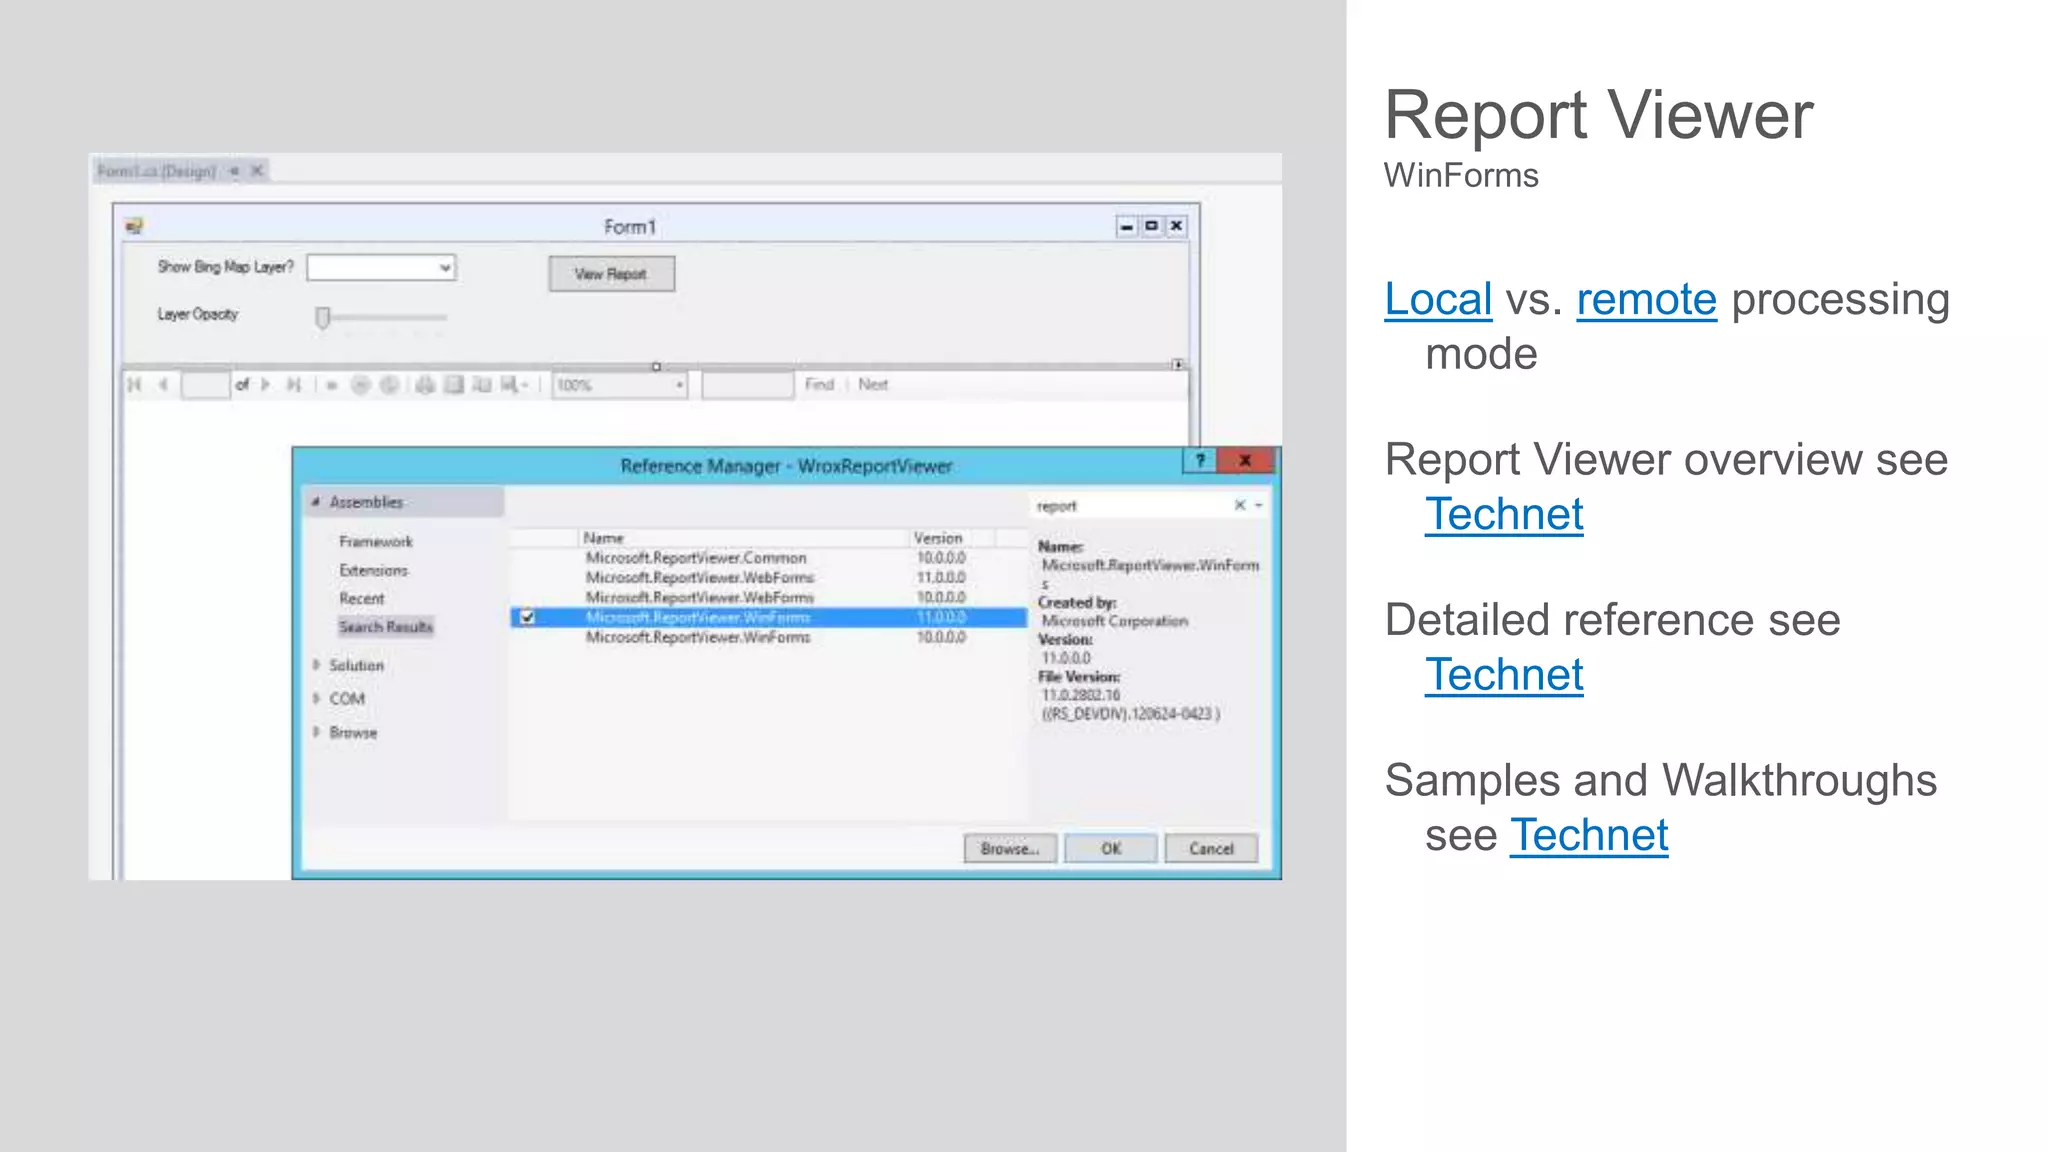Click the Layer Opacity slider thumb
Viewport: 2048px width, 1152px height.
pos(322,318)
